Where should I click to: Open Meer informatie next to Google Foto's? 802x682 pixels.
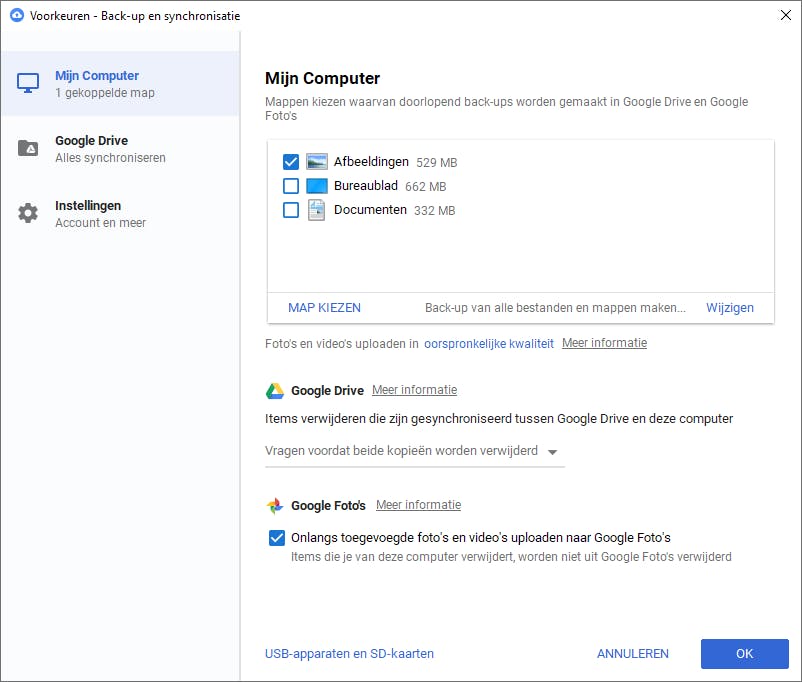418,505
